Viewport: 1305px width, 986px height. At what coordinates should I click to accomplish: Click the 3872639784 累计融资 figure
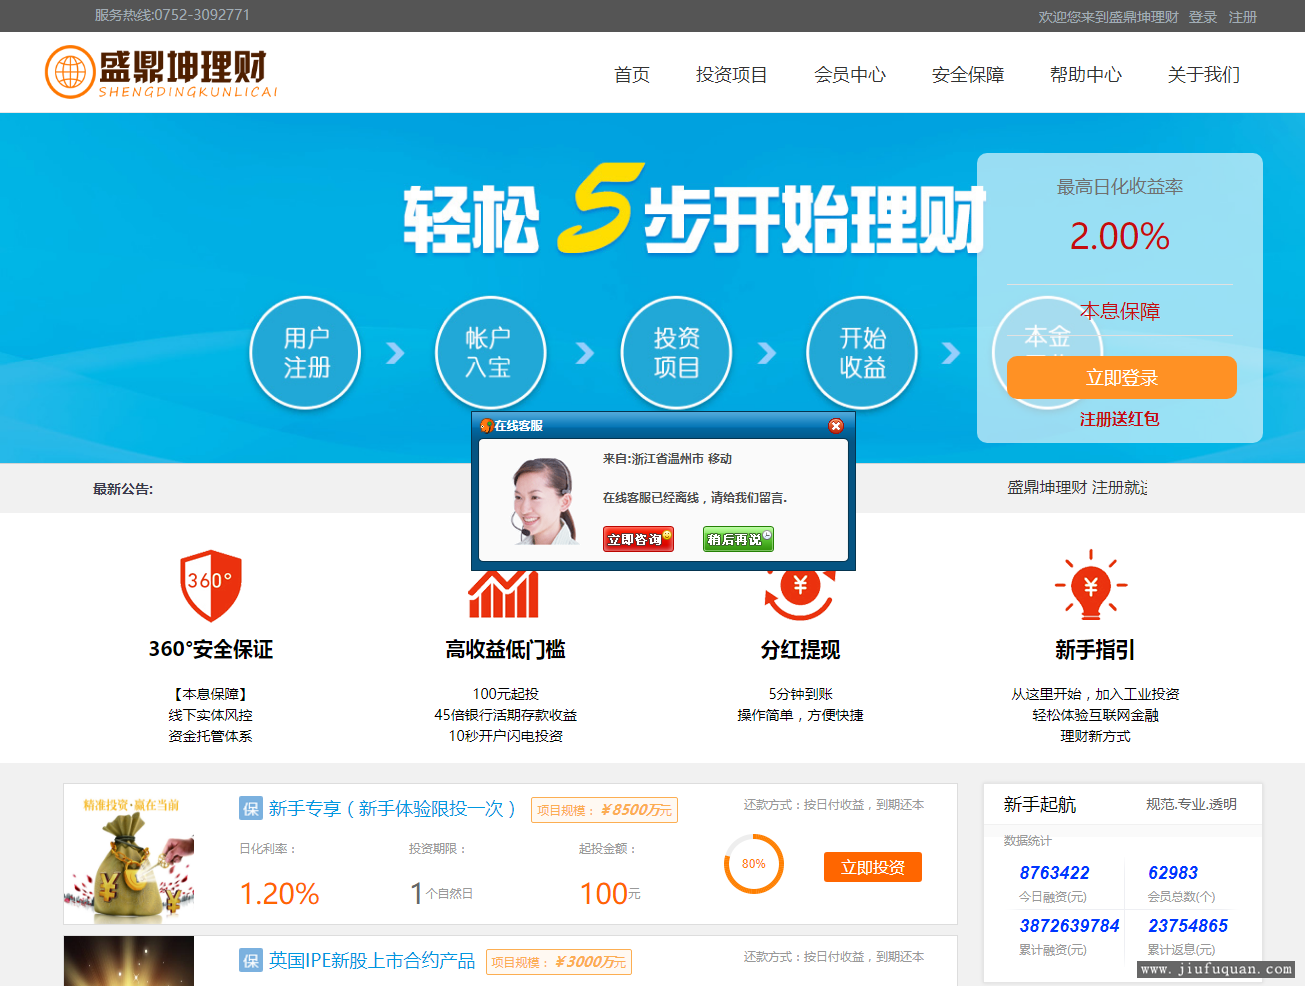coord(1069,926)
